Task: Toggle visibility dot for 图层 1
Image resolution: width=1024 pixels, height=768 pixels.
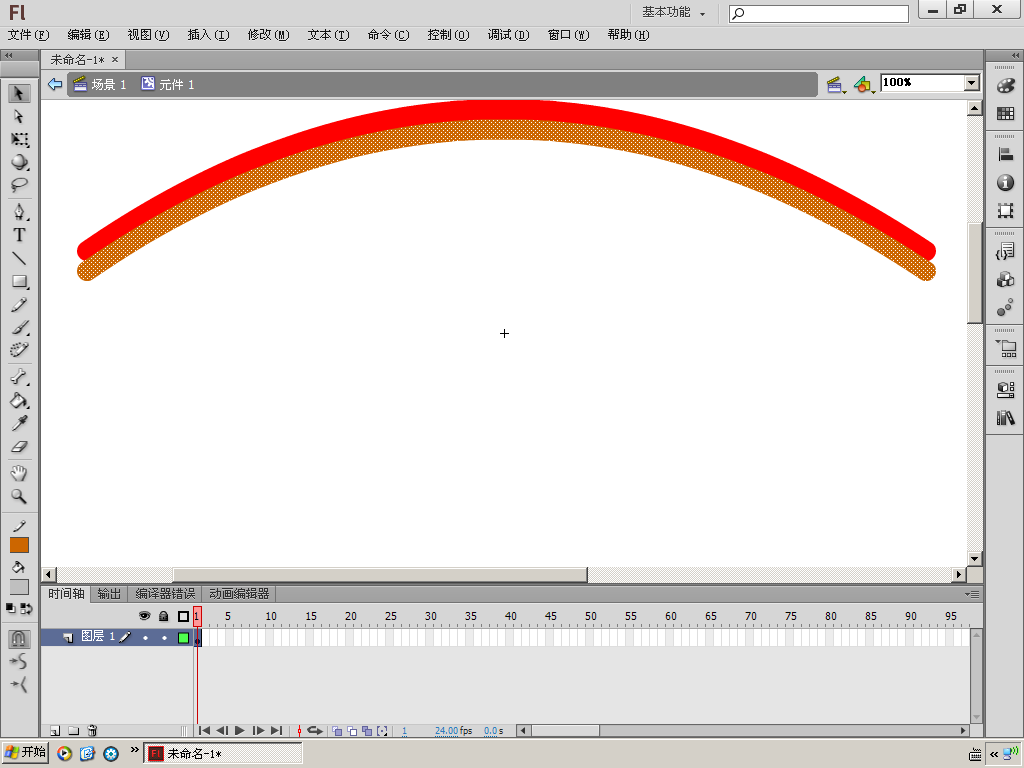Action: click(145, 637)
